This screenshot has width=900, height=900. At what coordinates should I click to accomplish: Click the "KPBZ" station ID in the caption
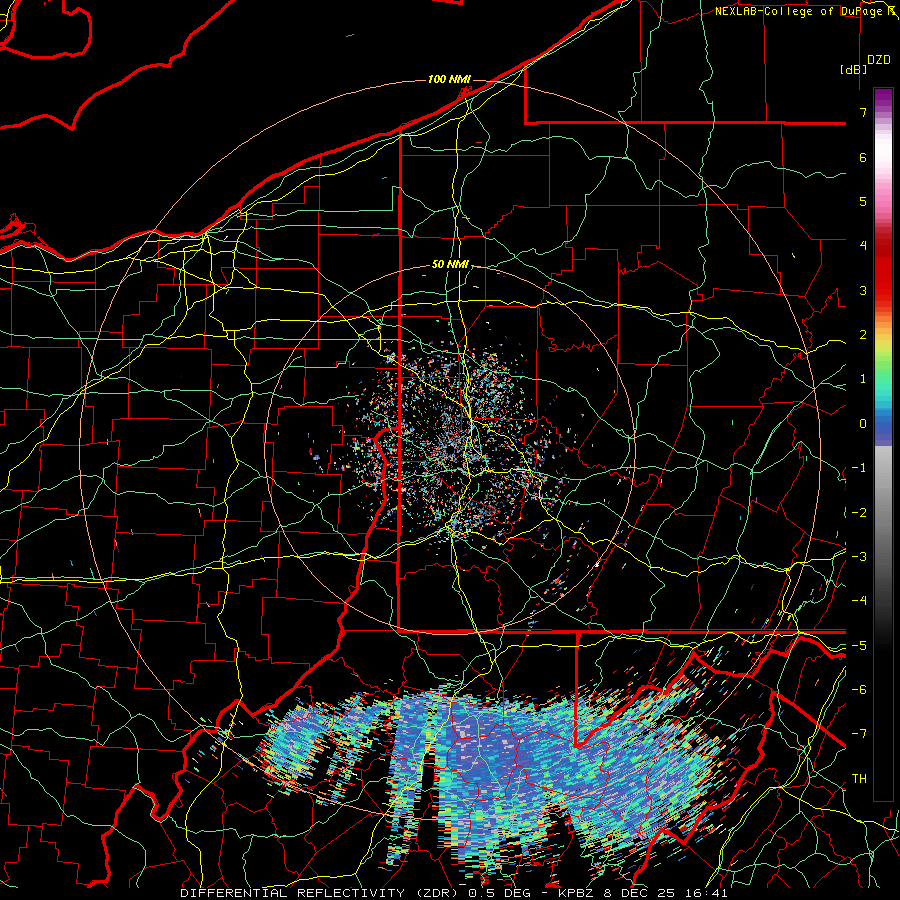(x=577, y=893)
